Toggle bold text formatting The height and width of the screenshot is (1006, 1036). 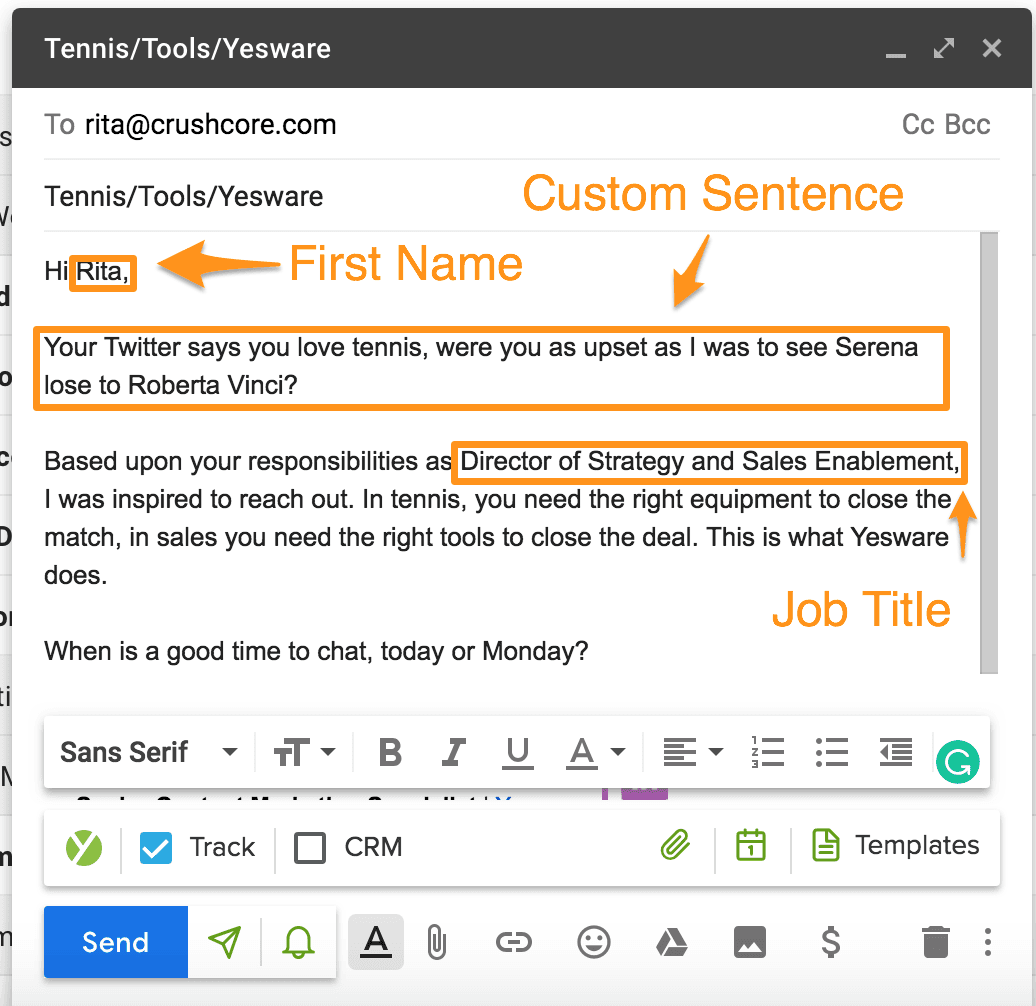point(390,752)
